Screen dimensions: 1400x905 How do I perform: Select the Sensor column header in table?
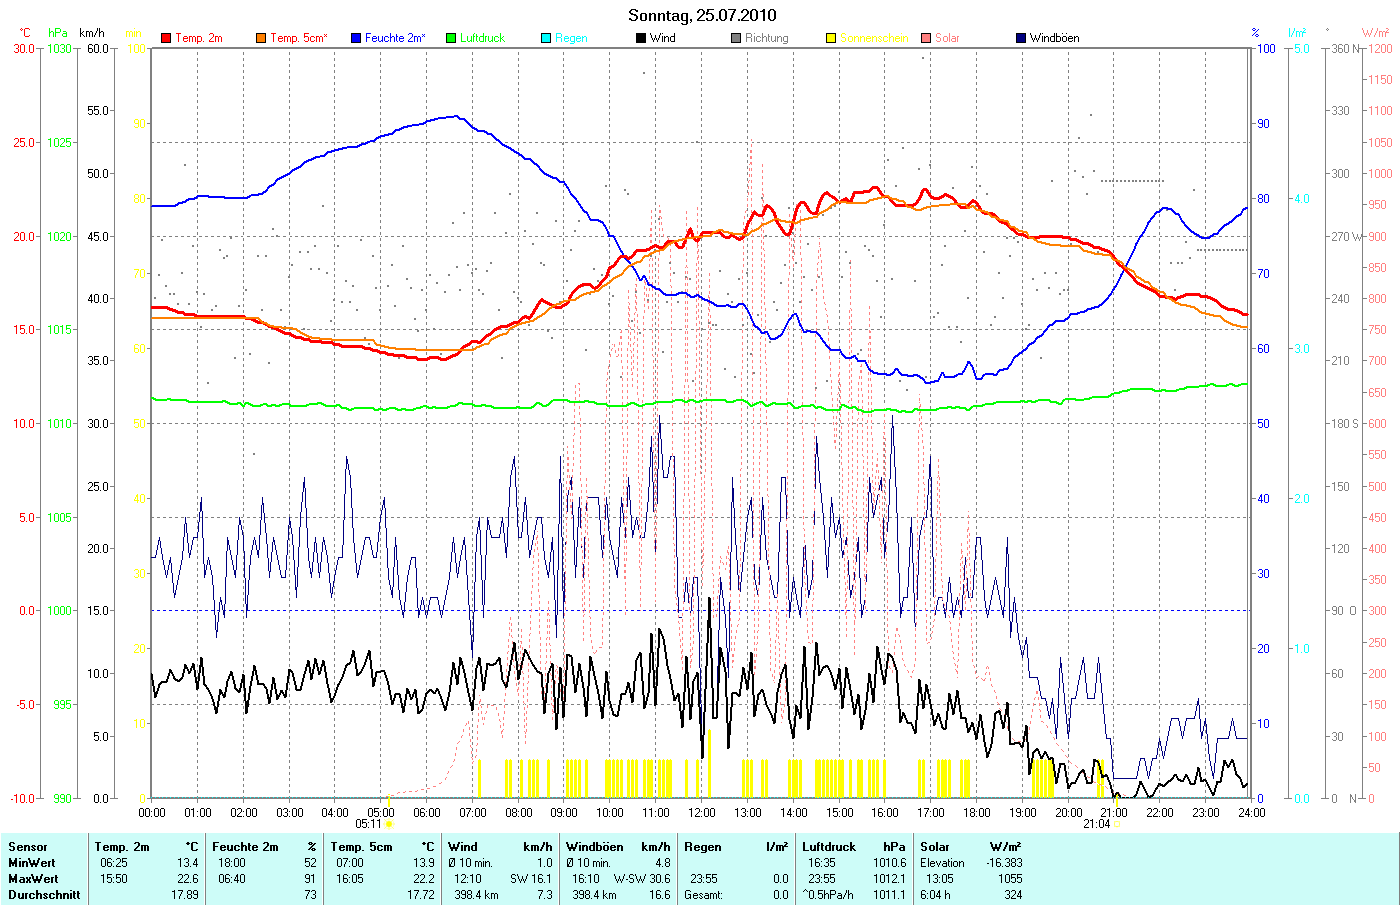(x=27, y=847)
